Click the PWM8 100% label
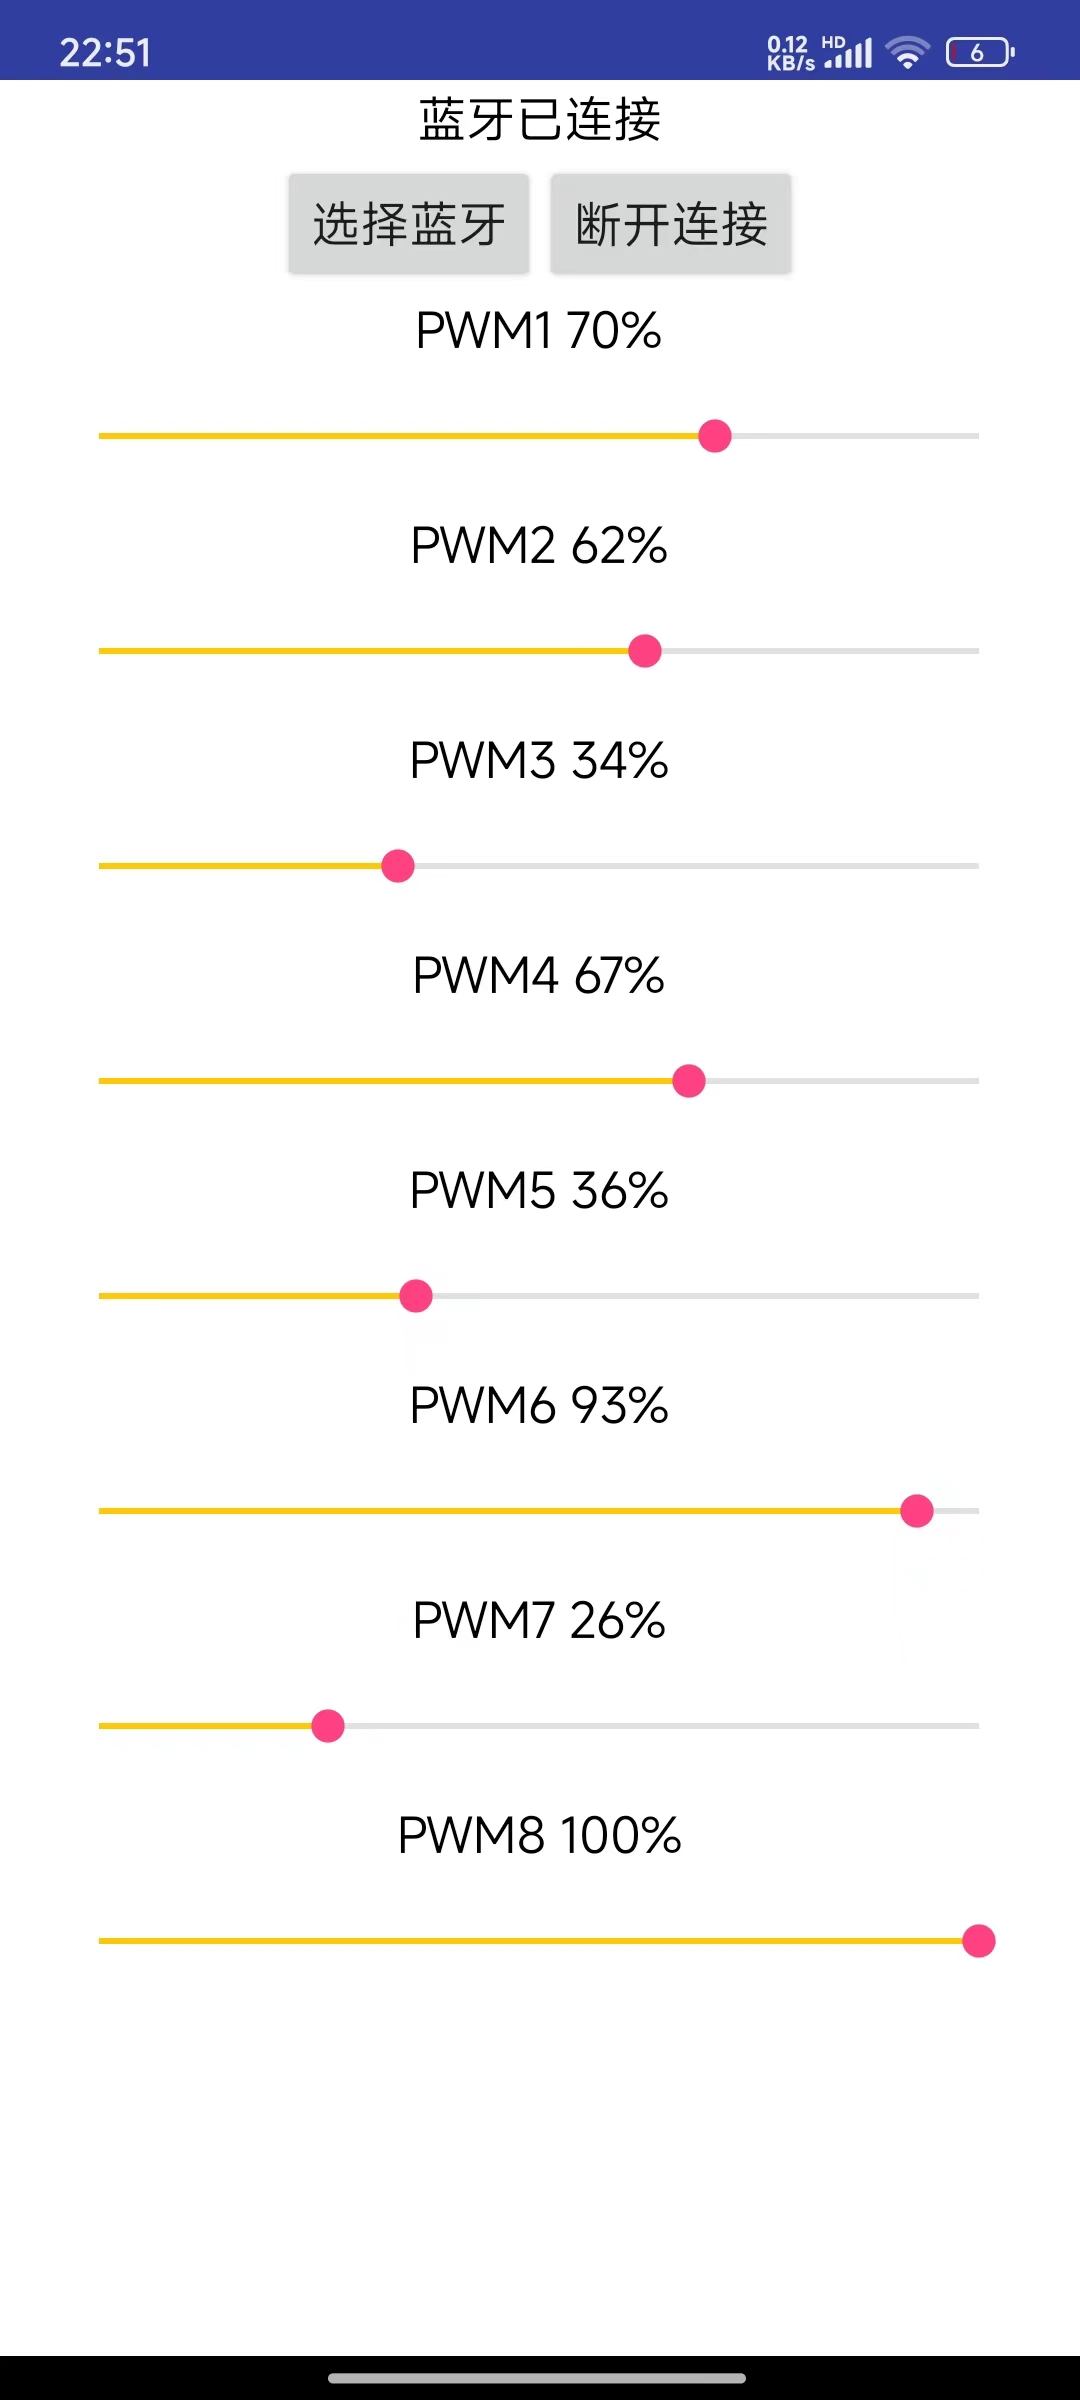This screenshot has height=2400, width=1080. 539,1836
